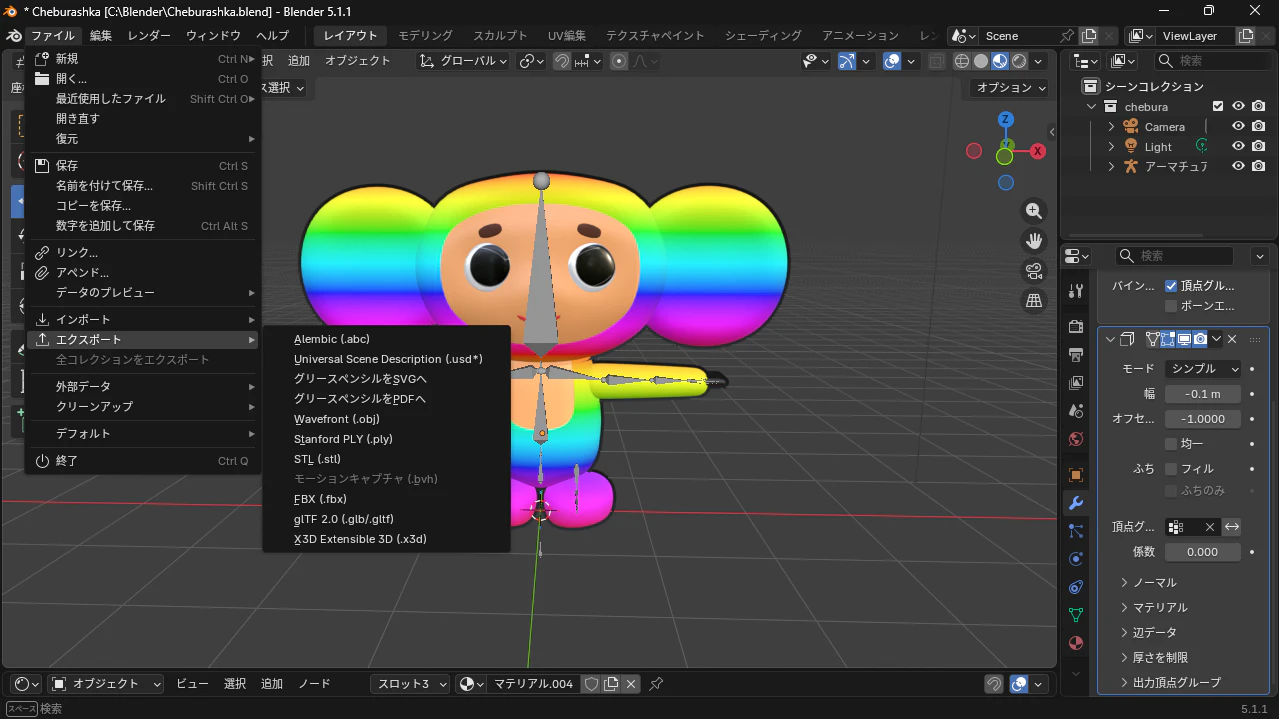Enable the フィル rim checkbox

(x=1171, y=469)
